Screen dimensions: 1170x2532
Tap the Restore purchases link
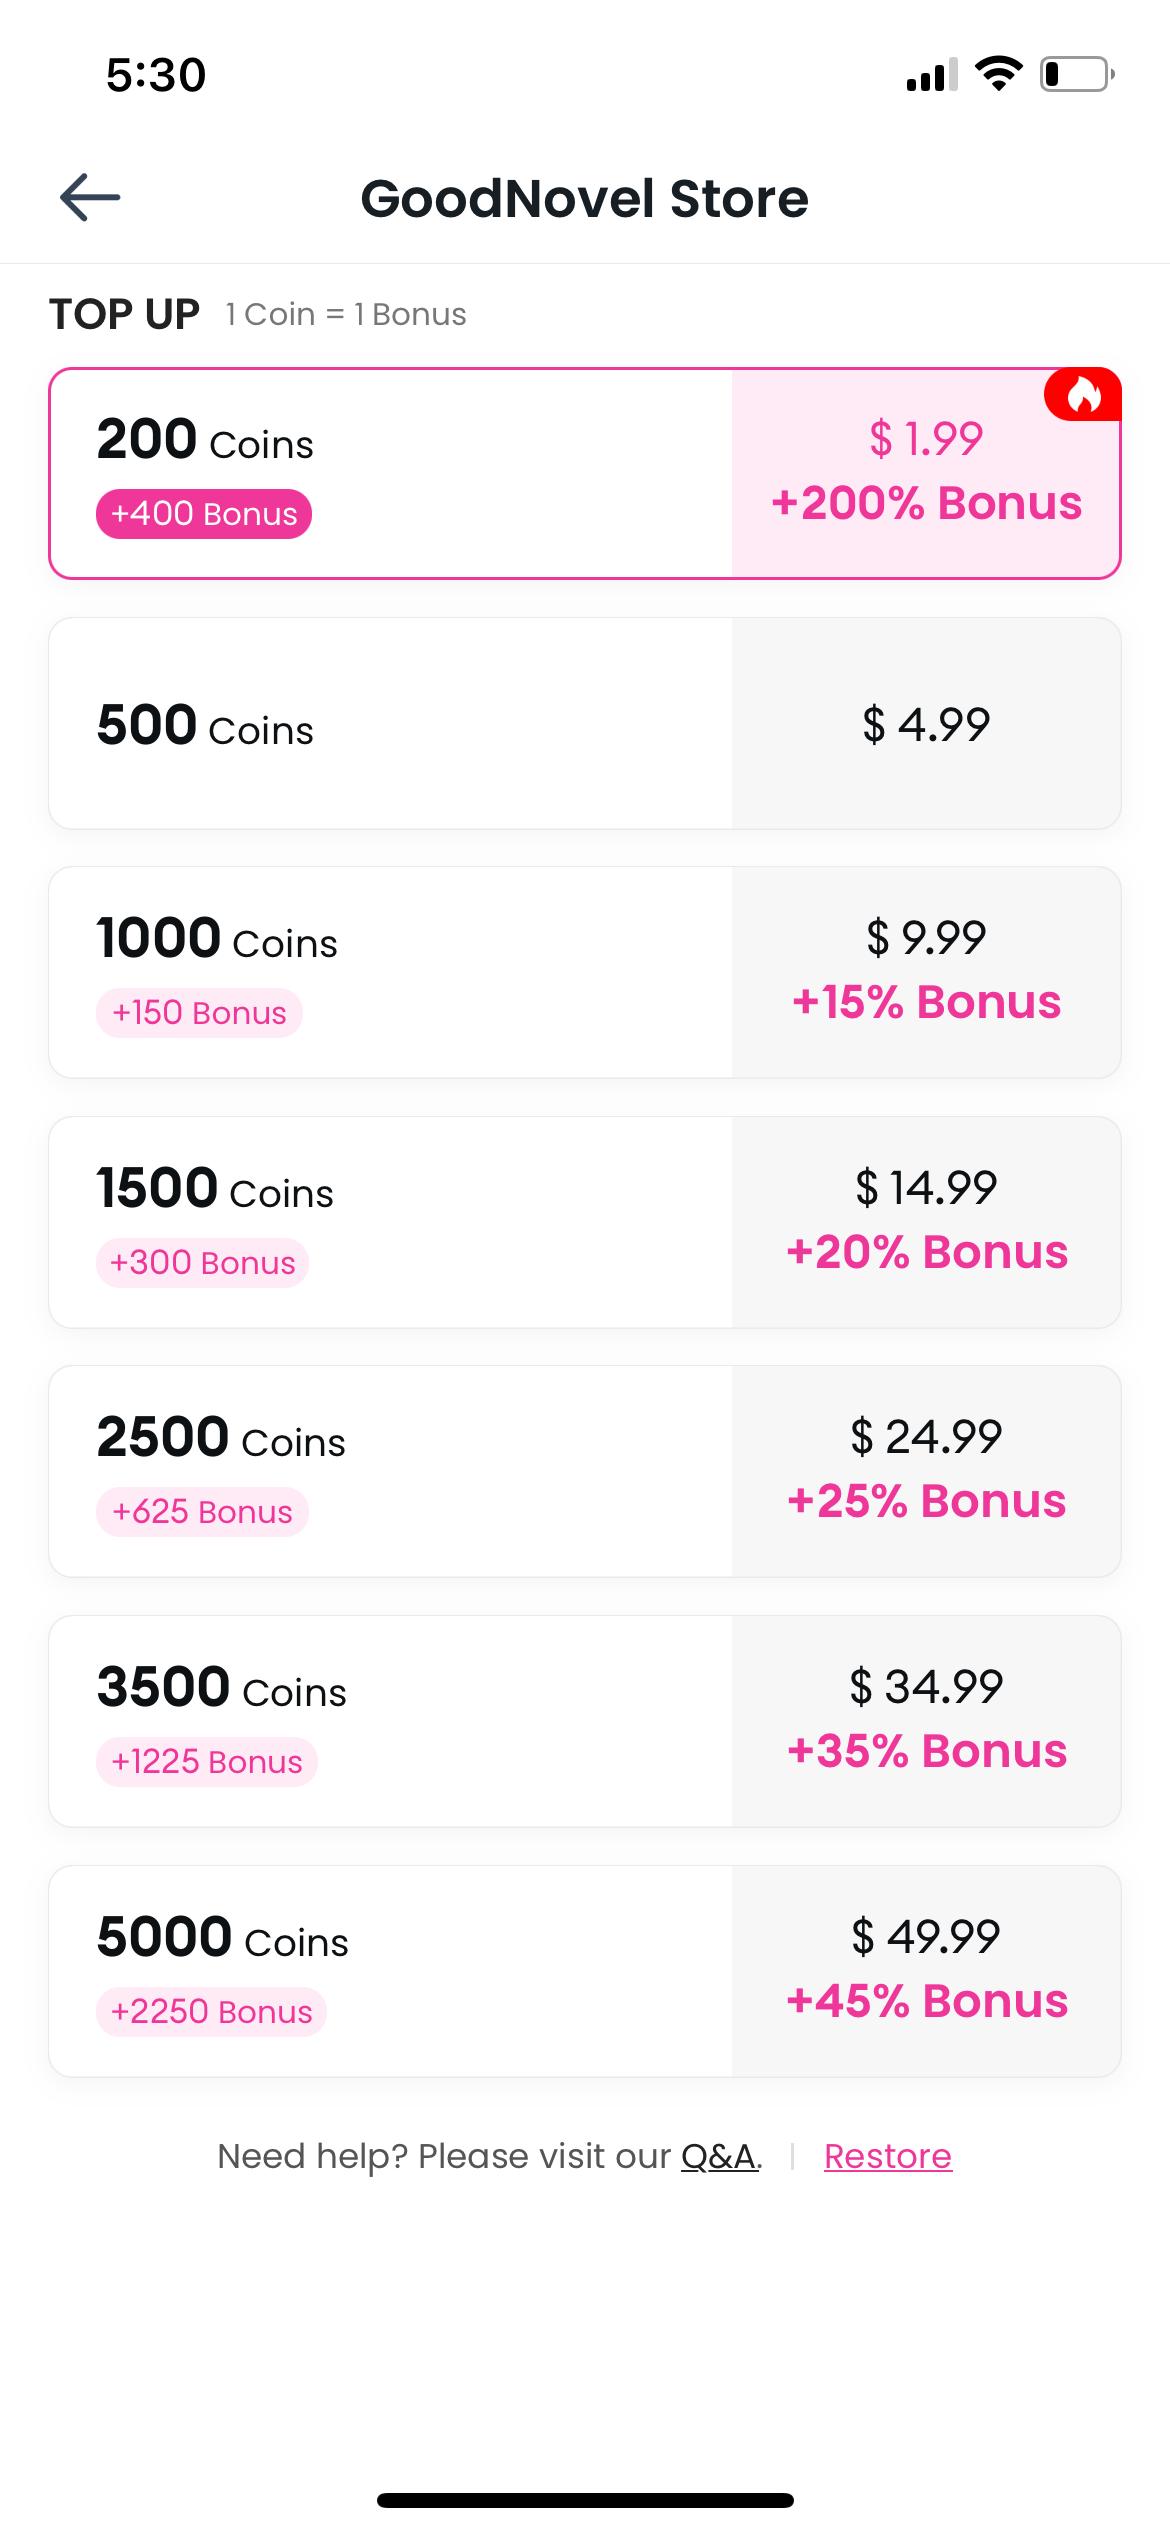(x=887, y=2156)
